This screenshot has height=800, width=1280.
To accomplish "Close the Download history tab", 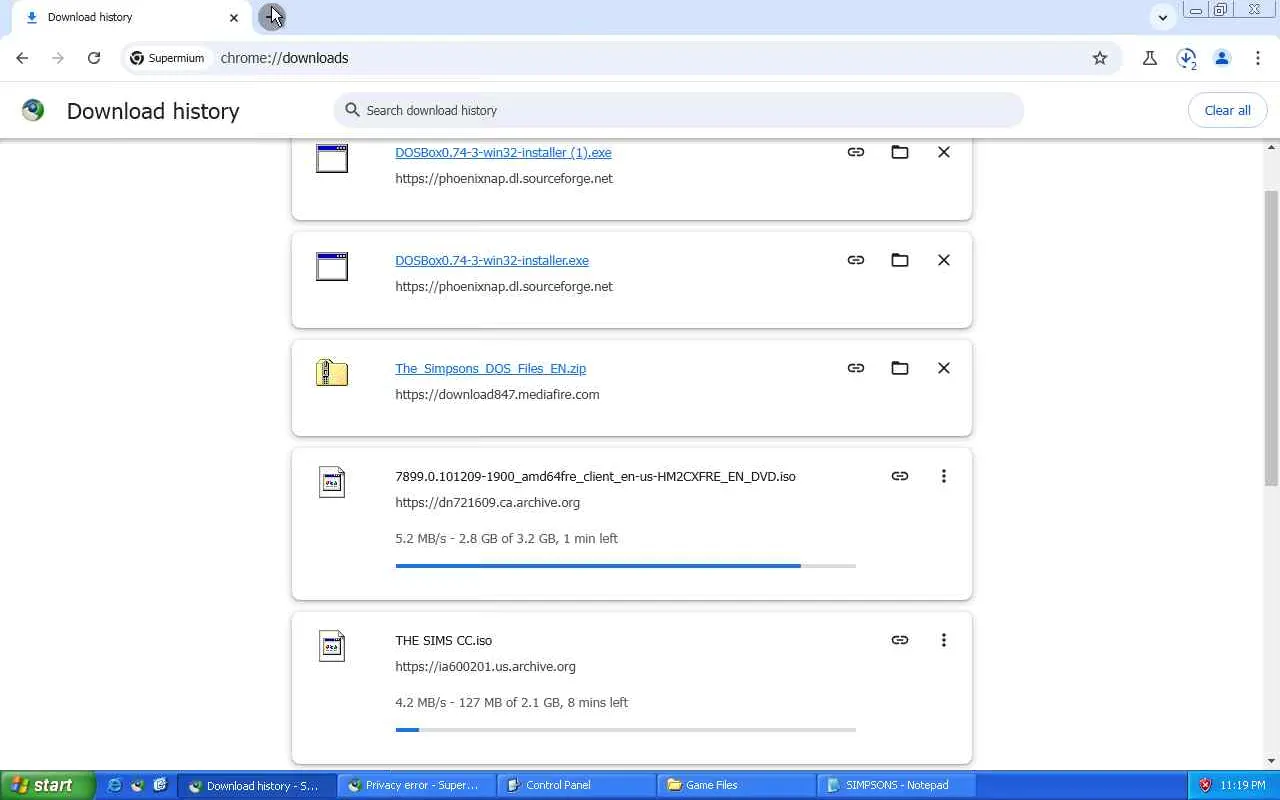I will (x=234, y=17).
